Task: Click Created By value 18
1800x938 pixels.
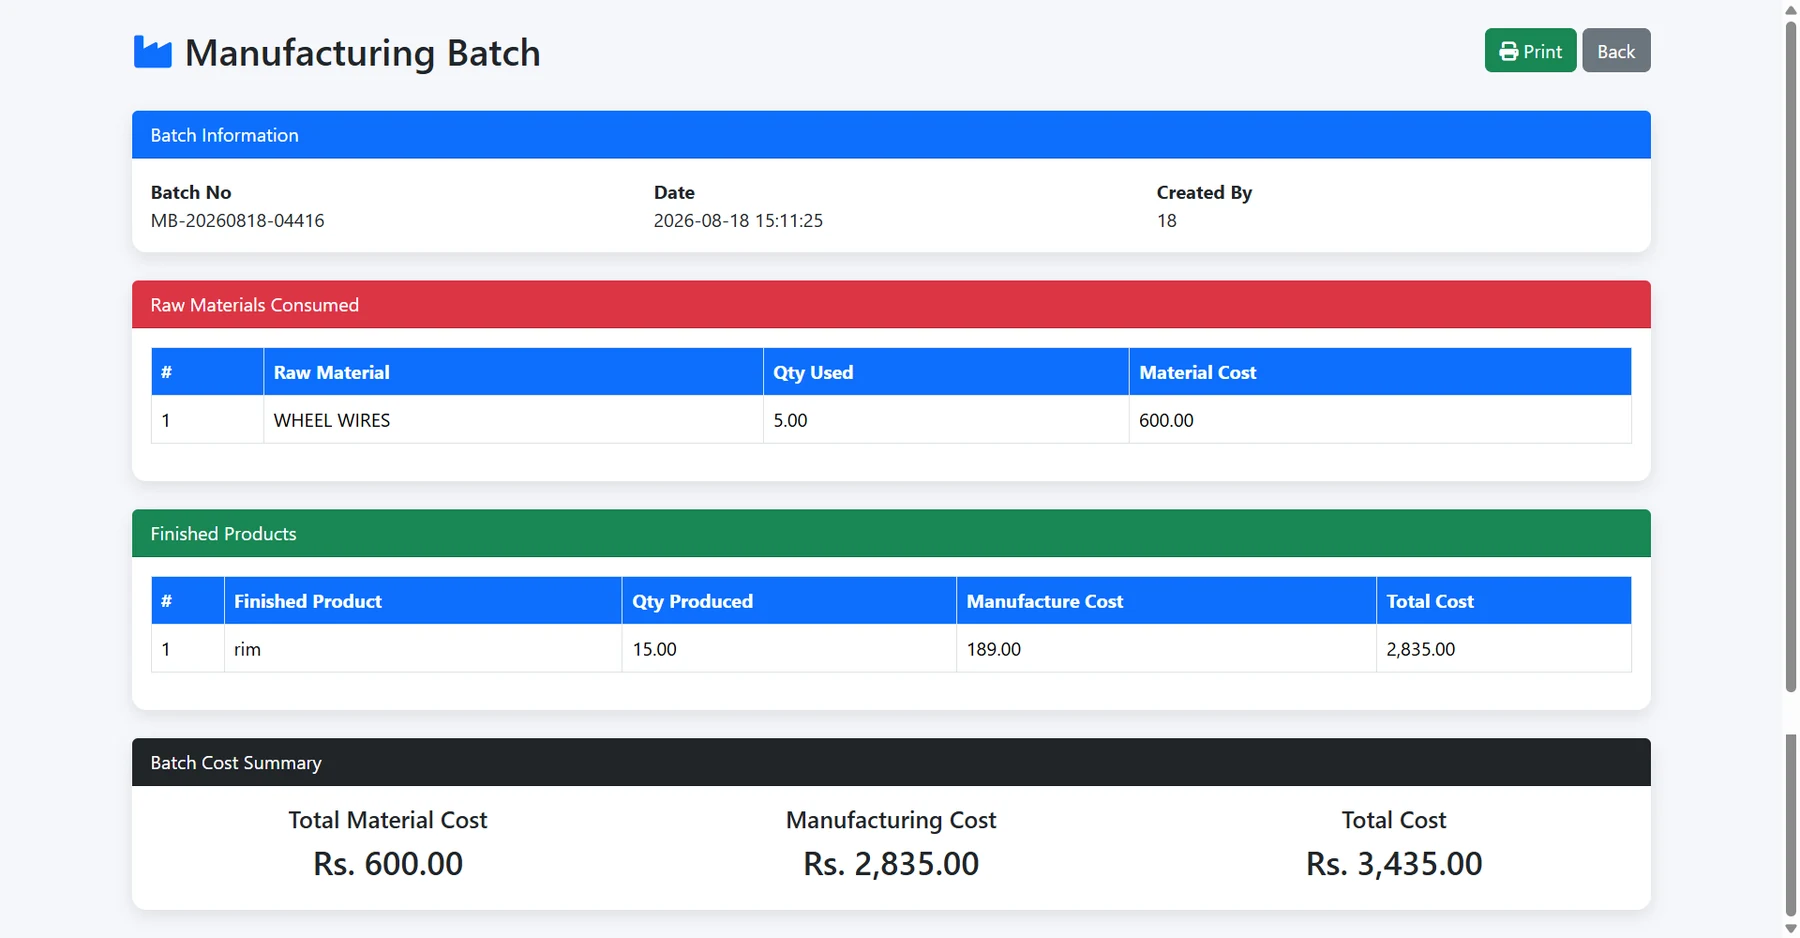Action: (1167, 220)
